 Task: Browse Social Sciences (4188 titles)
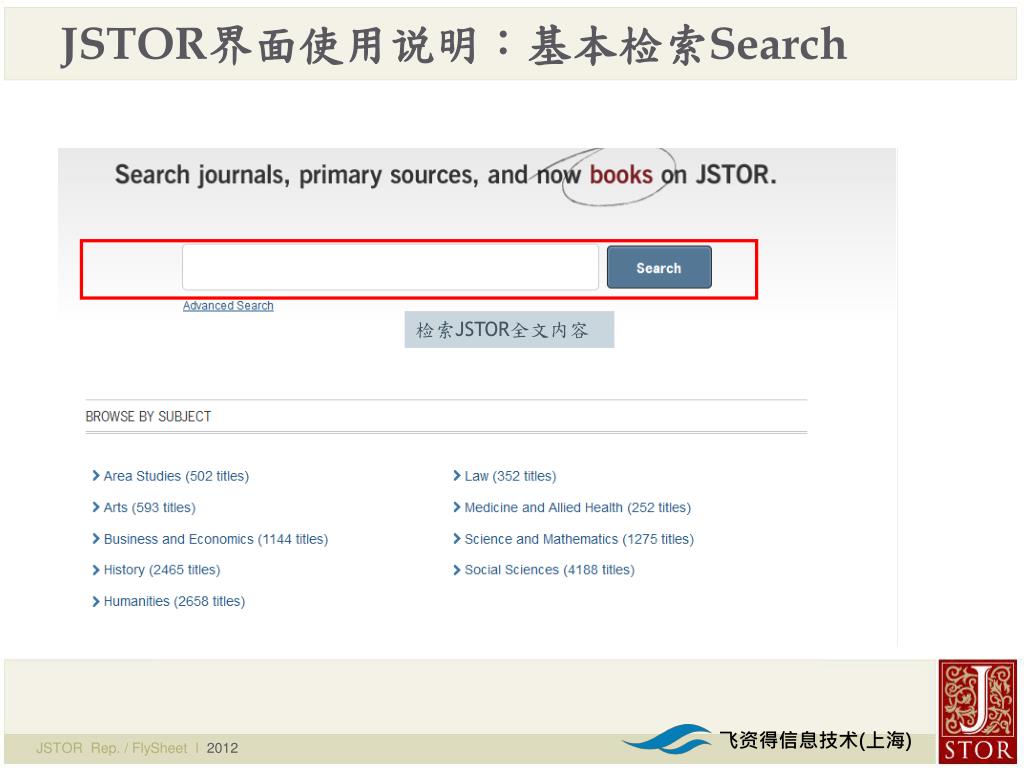pos(549,569)
